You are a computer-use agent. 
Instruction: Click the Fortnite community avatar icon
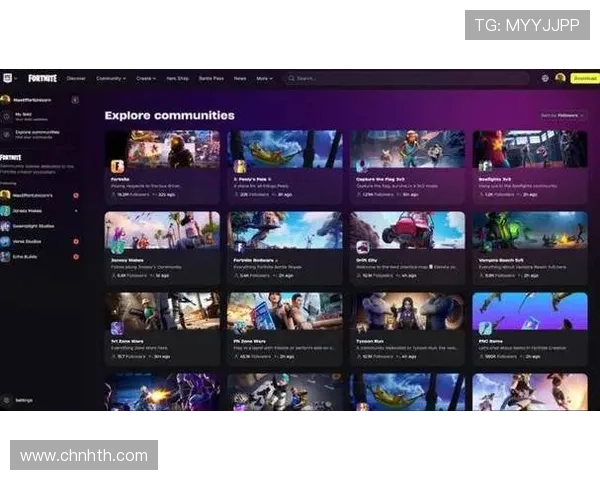[x=117, y=166]
